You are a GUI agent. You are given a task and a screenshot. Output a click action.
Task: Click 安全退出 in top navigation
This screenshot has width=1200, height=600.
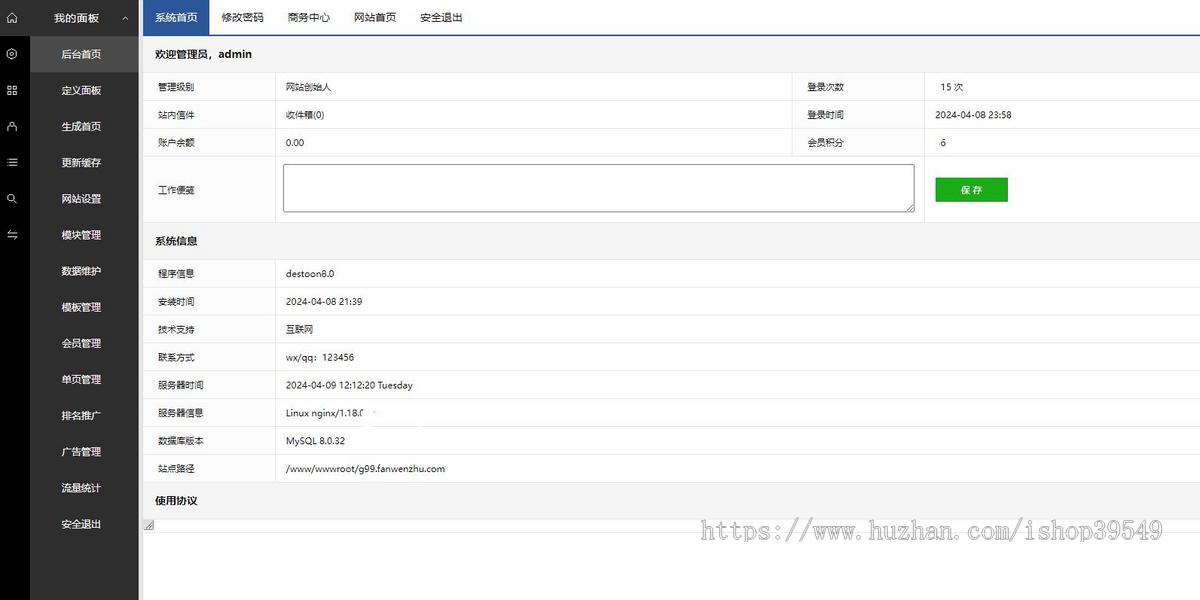[441, 17]
